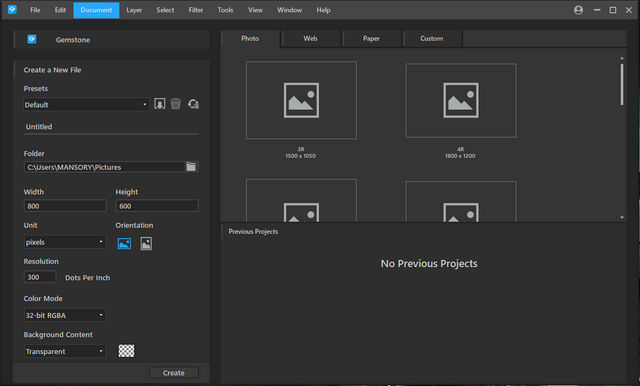Delete preset with trash icon
The width and height of the screenshot is (640, 386).
pos(176,104)
